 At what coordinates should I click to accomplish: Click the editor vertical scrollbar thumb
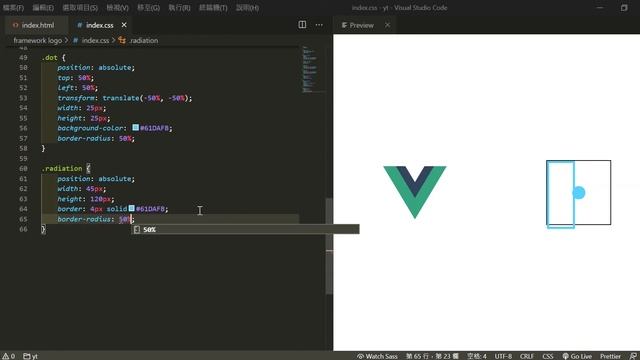pyautogui.click(x=329, y=246)
